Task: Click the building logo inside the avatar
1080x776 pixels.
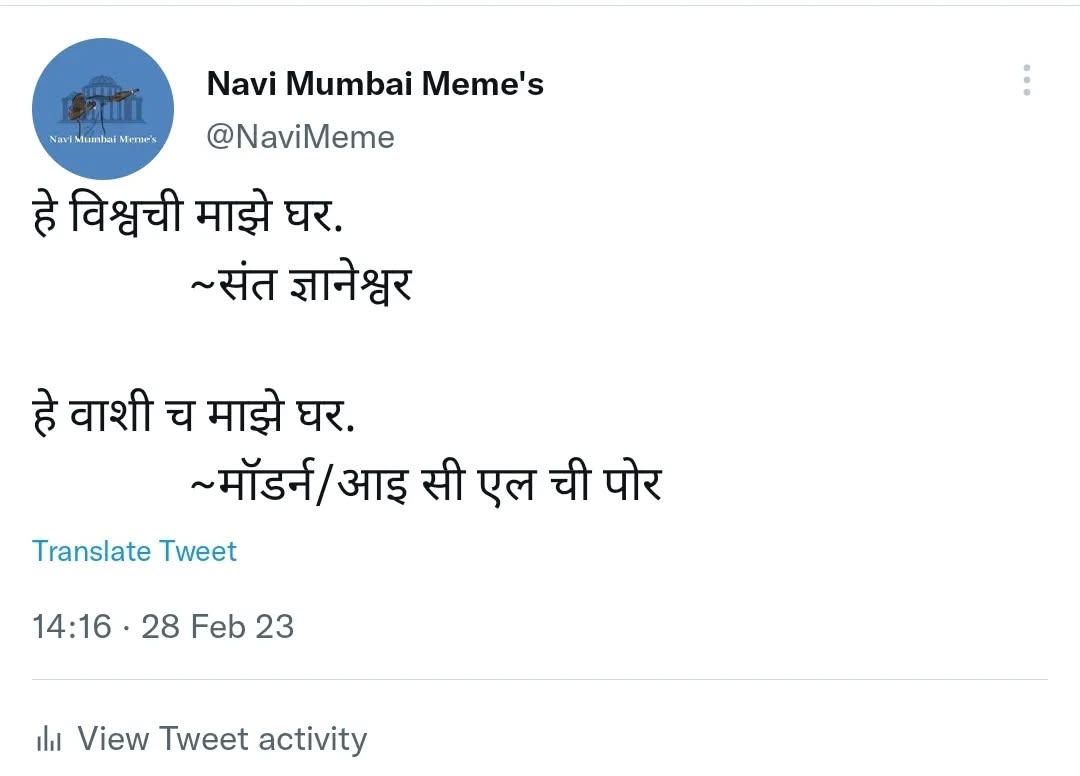Action: coord(100,100)
